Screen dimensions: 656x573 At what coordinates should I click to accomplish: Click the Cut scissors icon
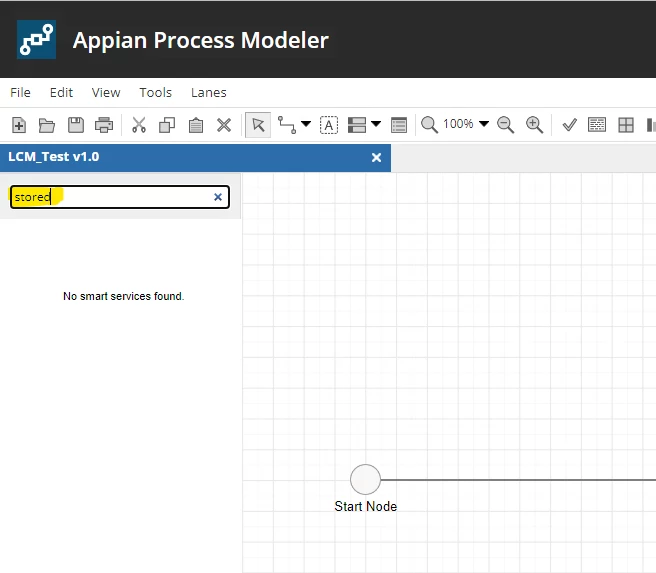point(139,125)
